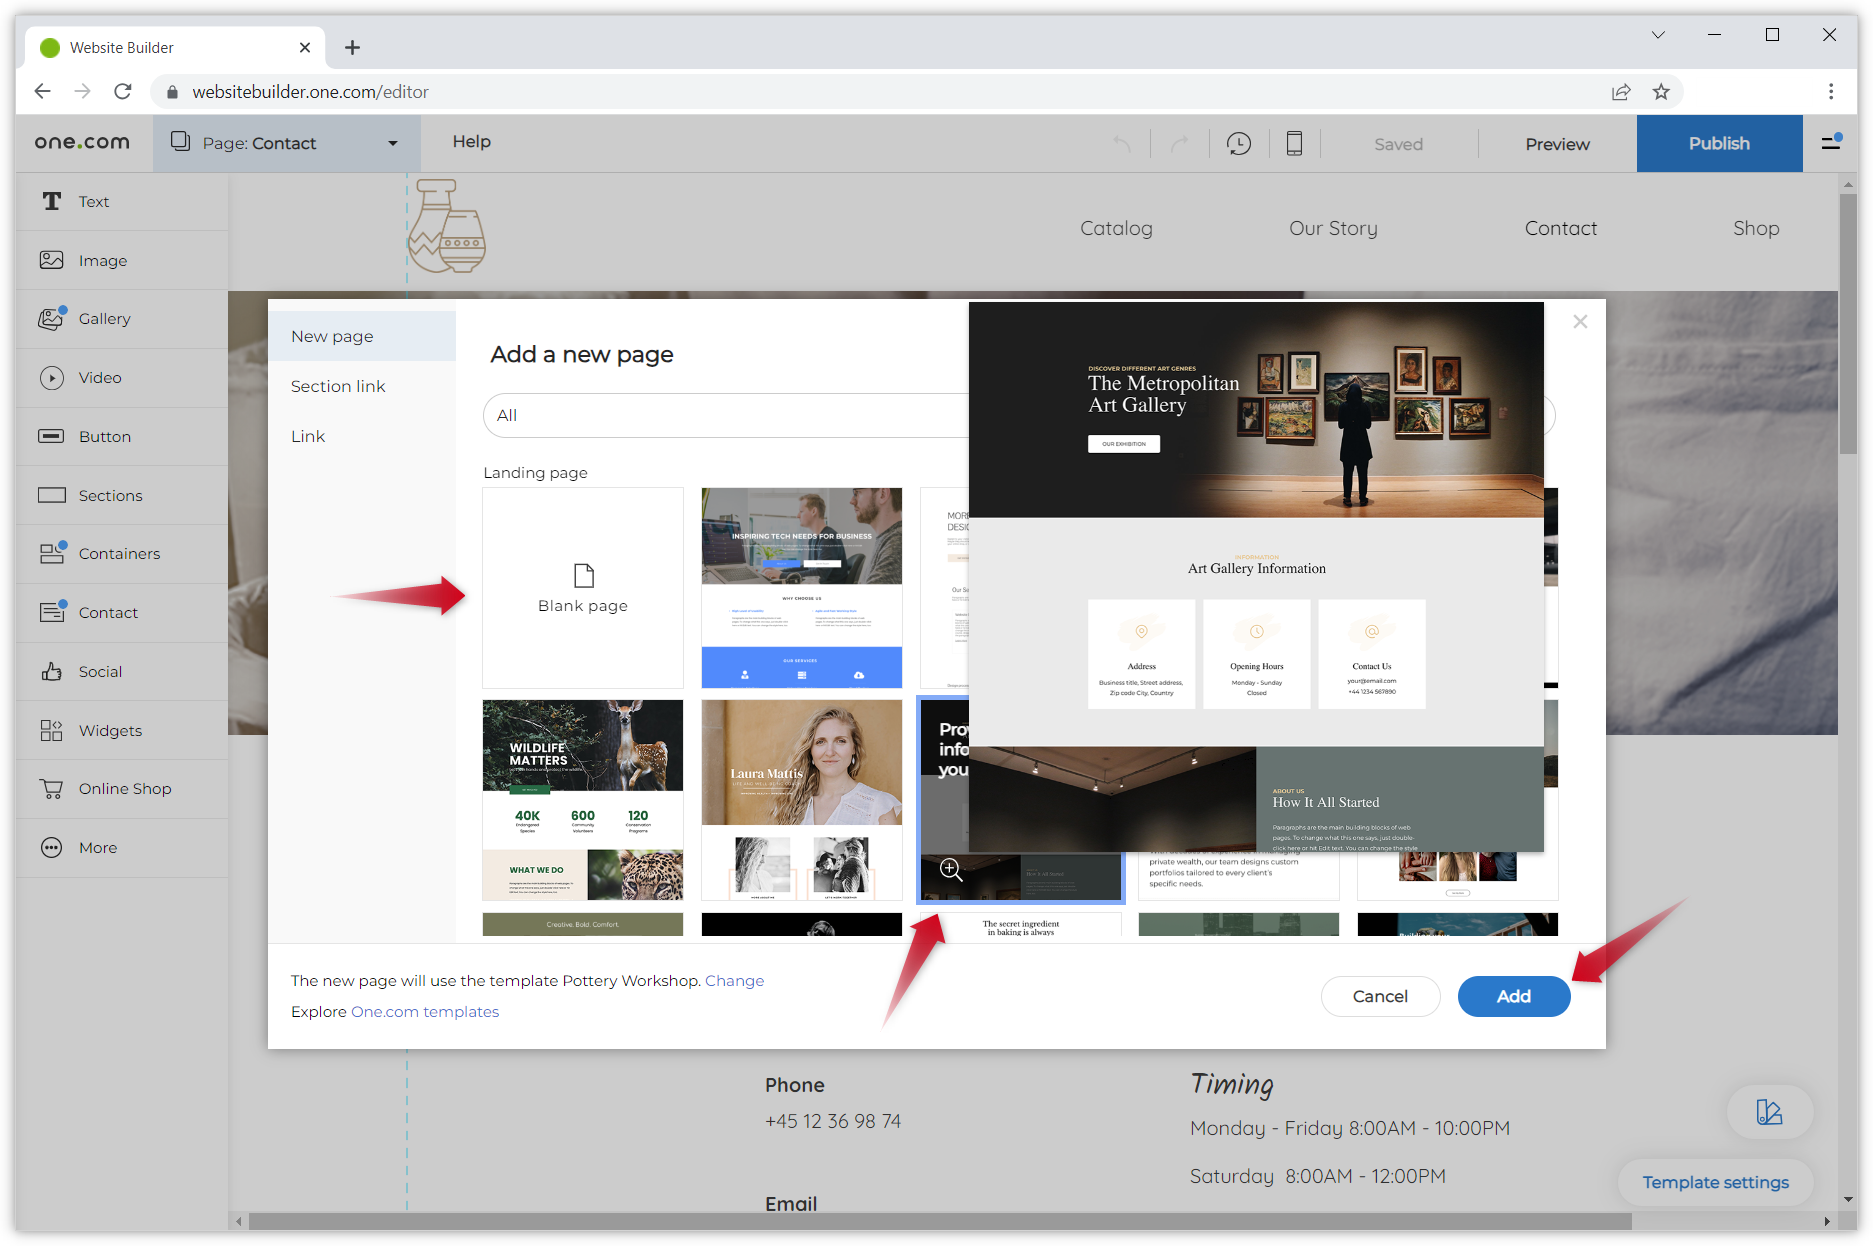Click the Widgets icon in sidebar
This screenshot has height=1246, width=1873.
(51, 731)
